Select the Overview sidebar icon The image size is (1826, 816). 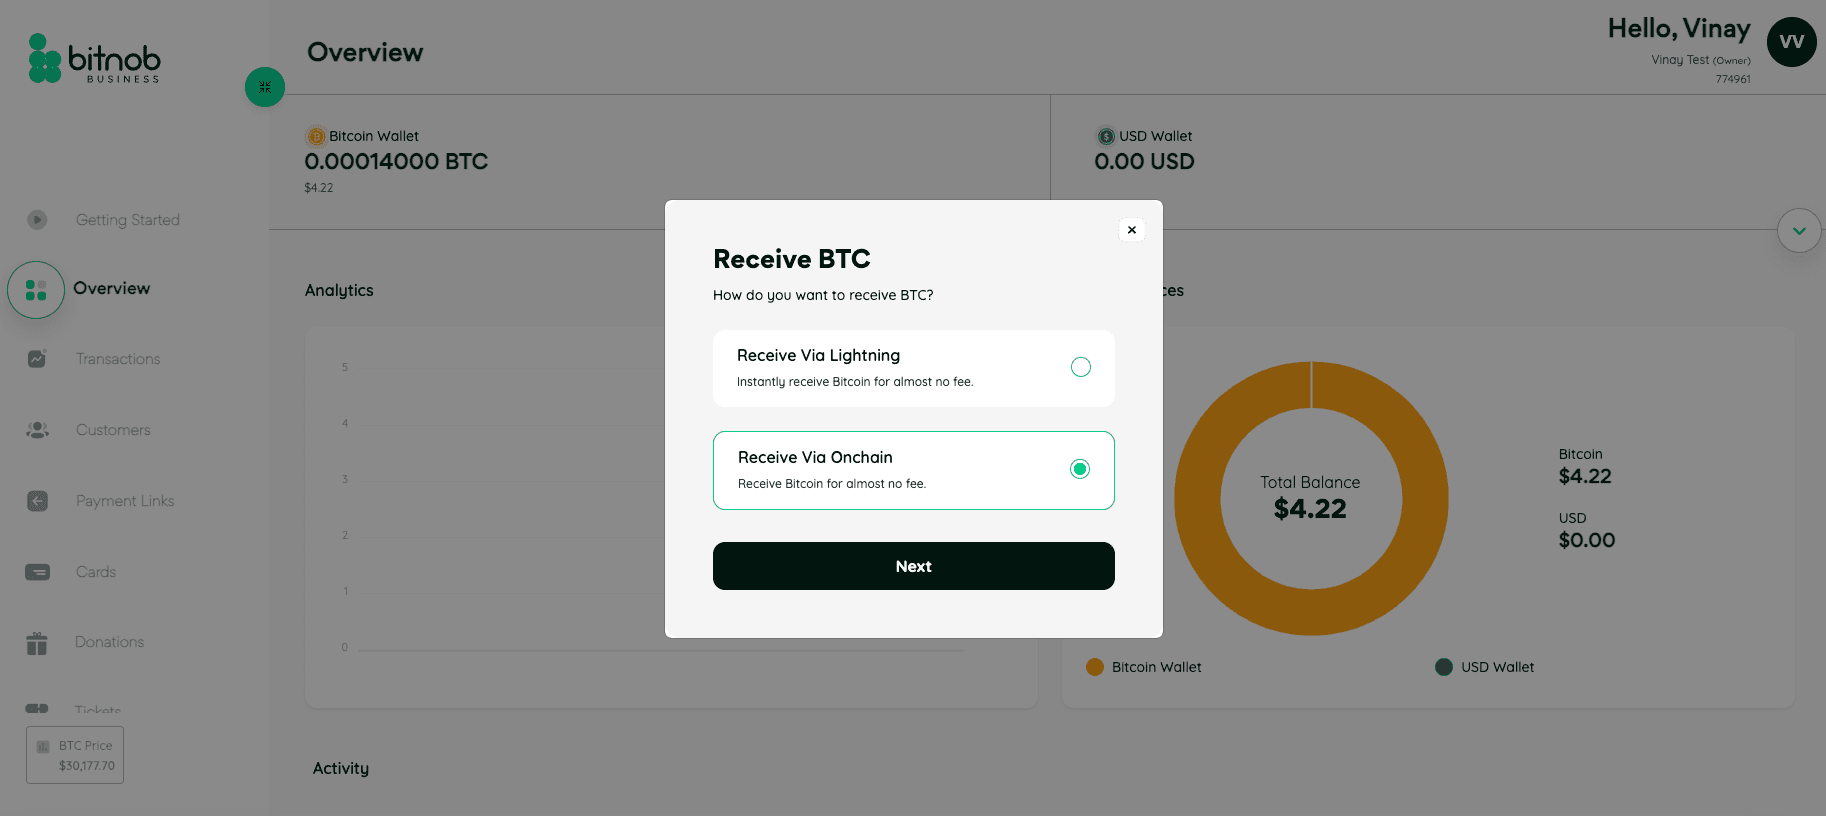pos(36,289)
